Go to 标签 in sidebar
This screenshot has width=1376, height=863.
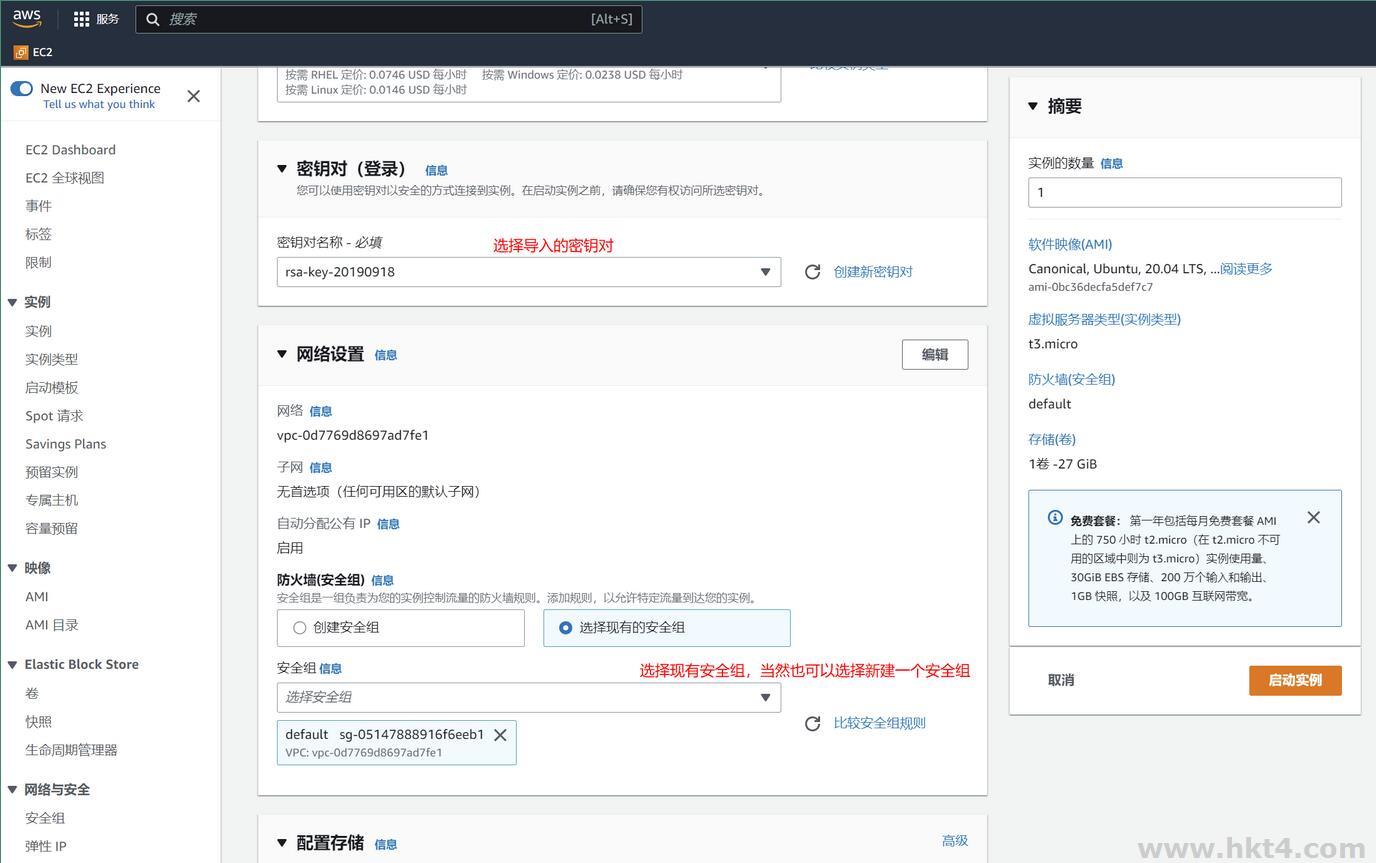coord(38,234)
